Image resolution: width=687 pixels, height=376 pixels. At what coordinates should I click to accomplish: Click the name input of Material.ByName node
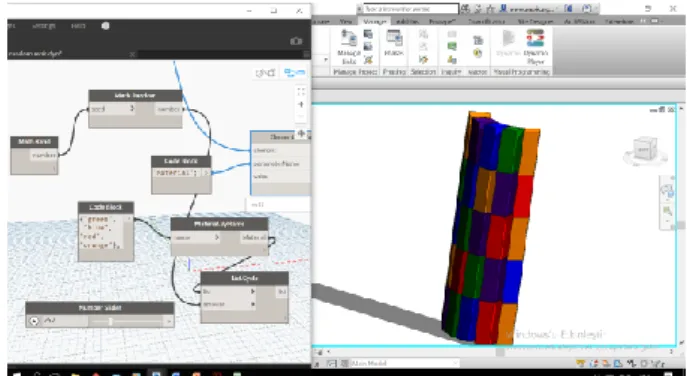(195, 238)
